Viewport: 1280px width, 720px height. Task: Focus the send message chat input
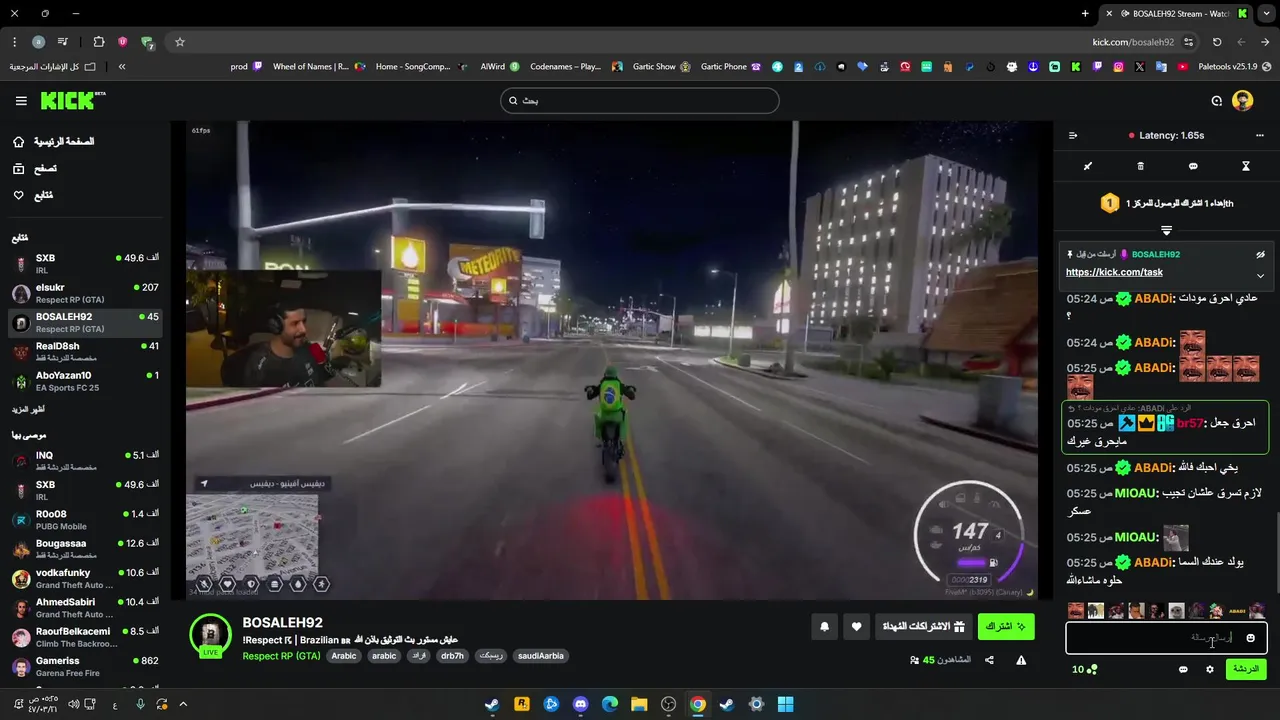[x=1166, y=638]
